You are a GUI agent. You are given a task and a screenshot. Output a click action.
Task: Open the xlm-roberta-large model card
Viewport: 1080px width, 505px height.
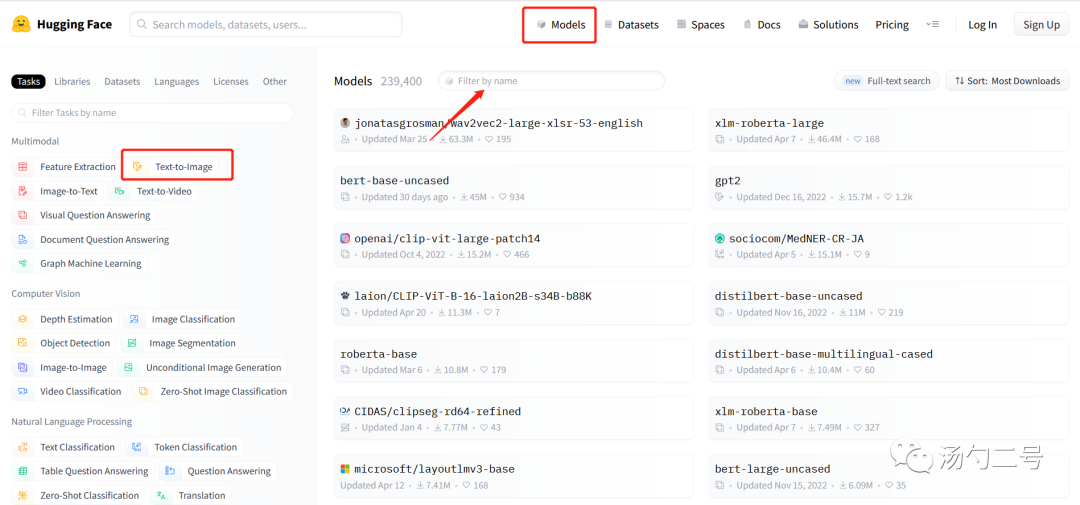coord(889,130)
